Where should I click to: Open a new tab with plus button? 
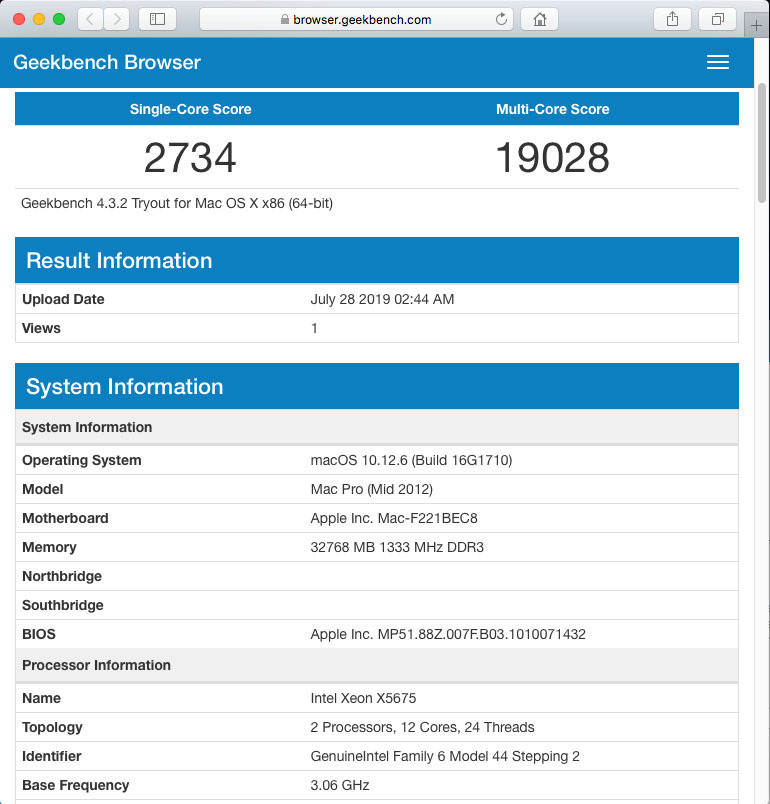(758, 25)
